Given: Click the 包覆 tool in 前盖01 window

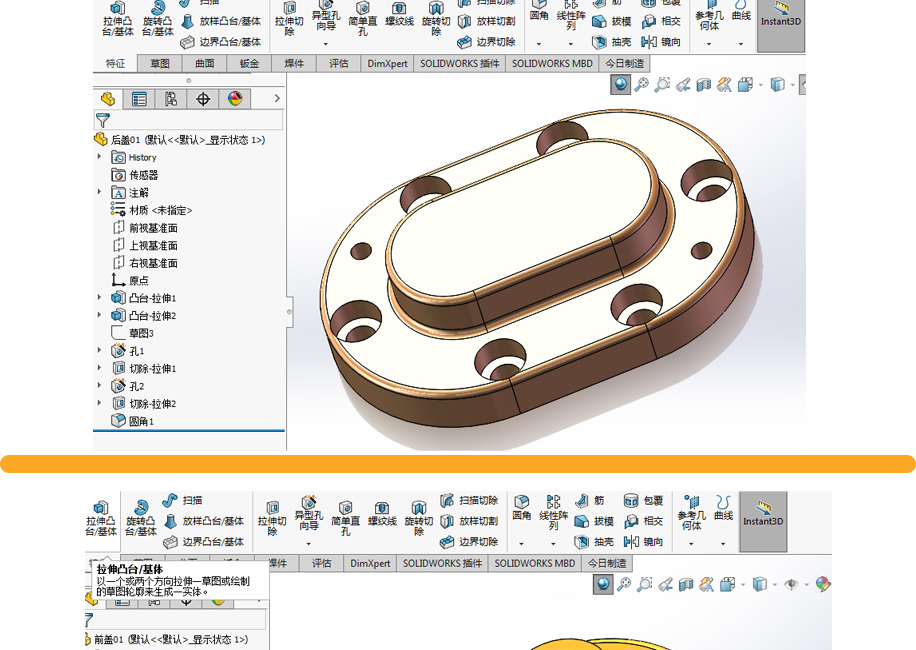Looking at the screenshot, I should click(643, 500).
